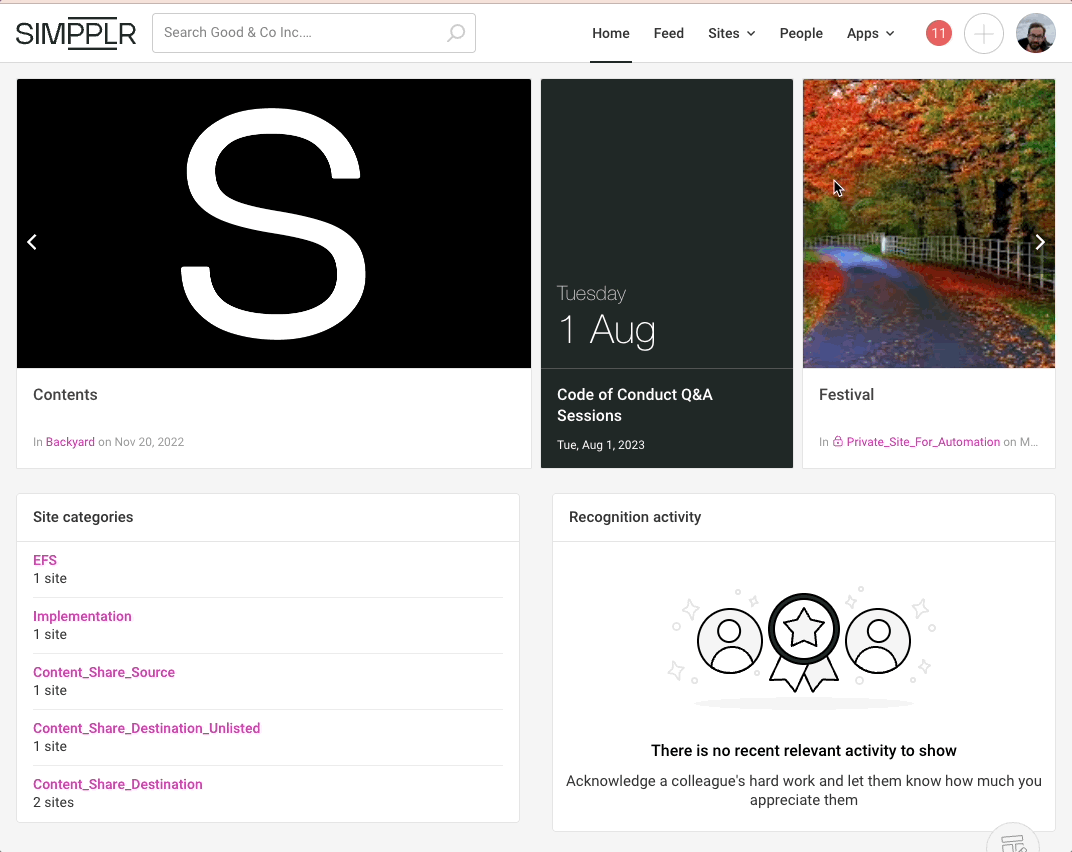Image resolution: width=1072 pixels, height=852 pixels.
Task: Open the Code of Conduct Q&A Sessions event
Action: point(634,405)
